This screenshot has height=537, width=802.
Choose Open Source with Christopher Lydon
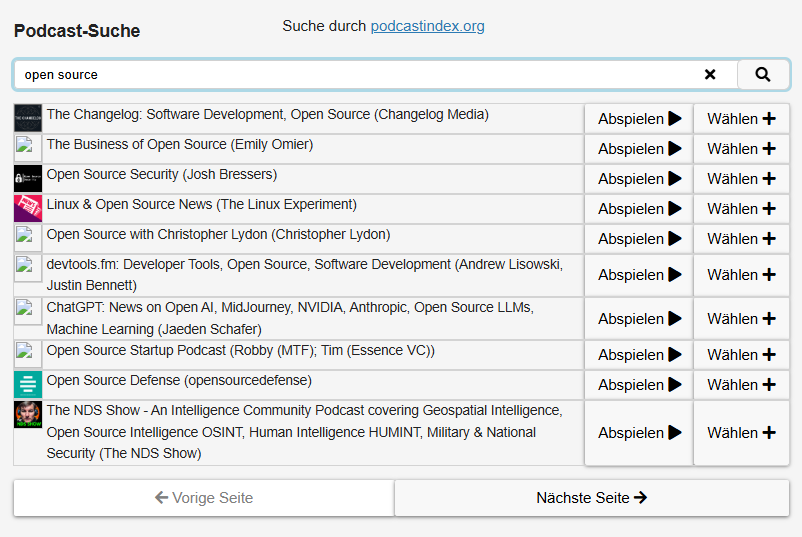741,239
